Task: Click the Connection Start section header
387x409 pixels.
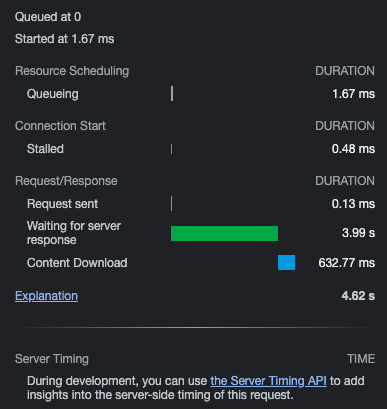Action: coord(60,126)
